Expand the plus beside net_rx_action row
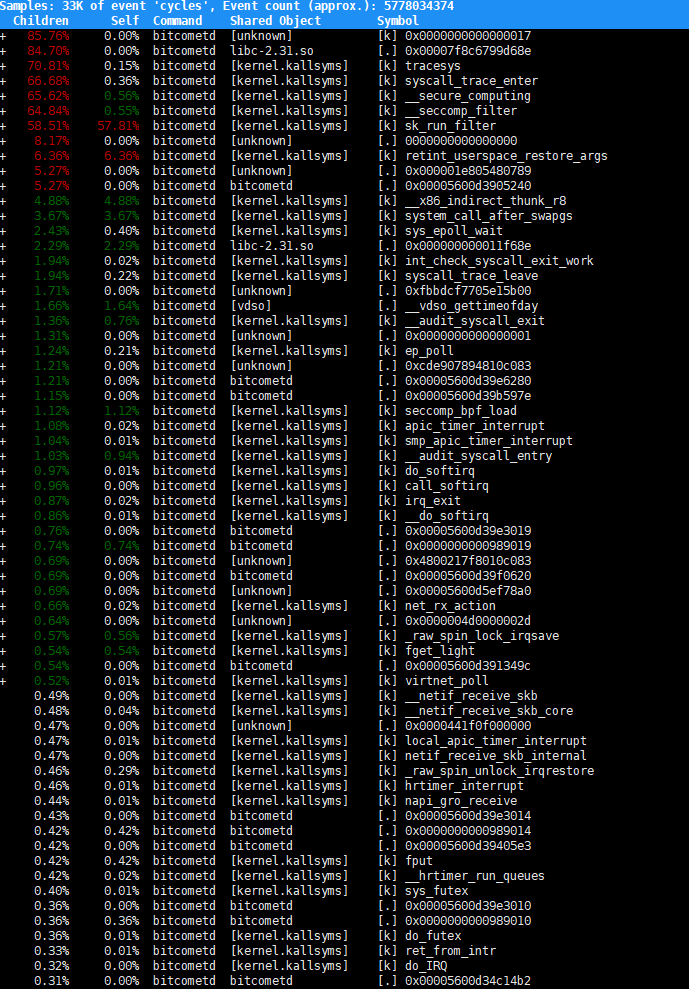This screenshot has height=989, width=689. pyautogui.click(x=3, y=606)
